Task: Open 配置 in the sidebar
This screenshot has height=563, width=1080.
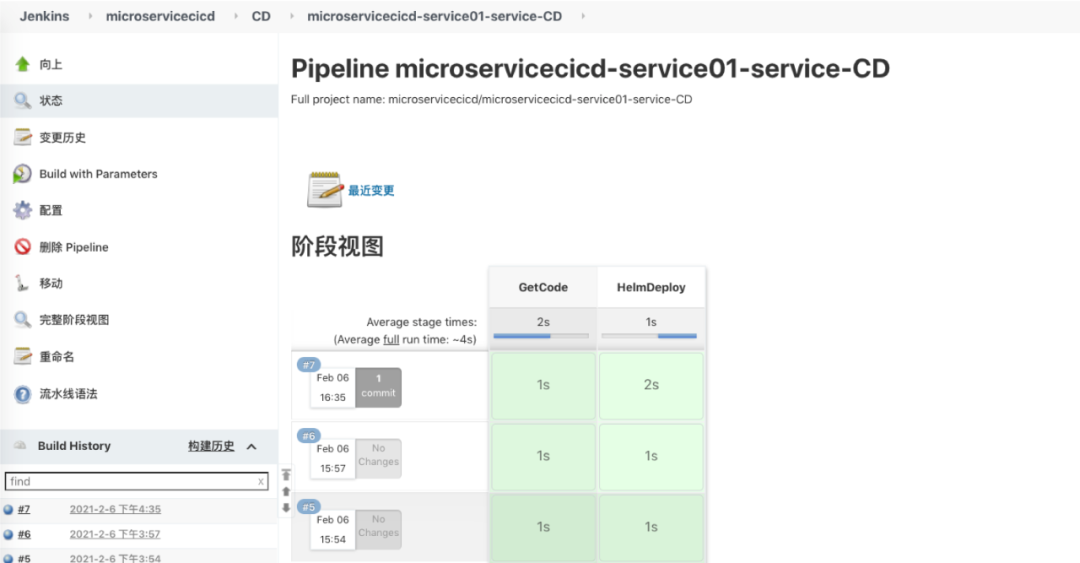Action: pos(51,210)
